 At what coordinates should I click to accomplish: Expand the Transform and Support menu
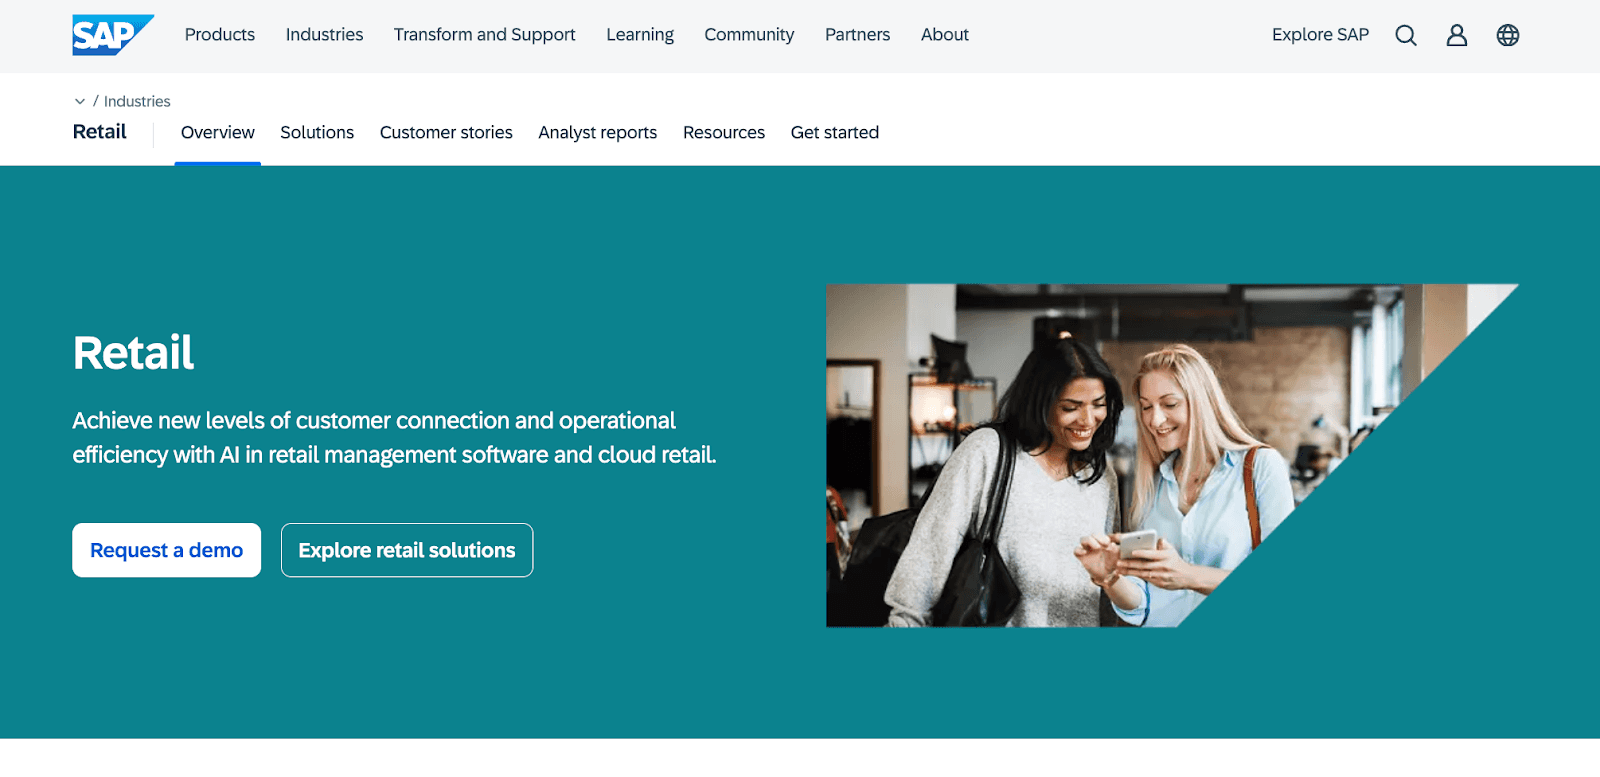485,35
